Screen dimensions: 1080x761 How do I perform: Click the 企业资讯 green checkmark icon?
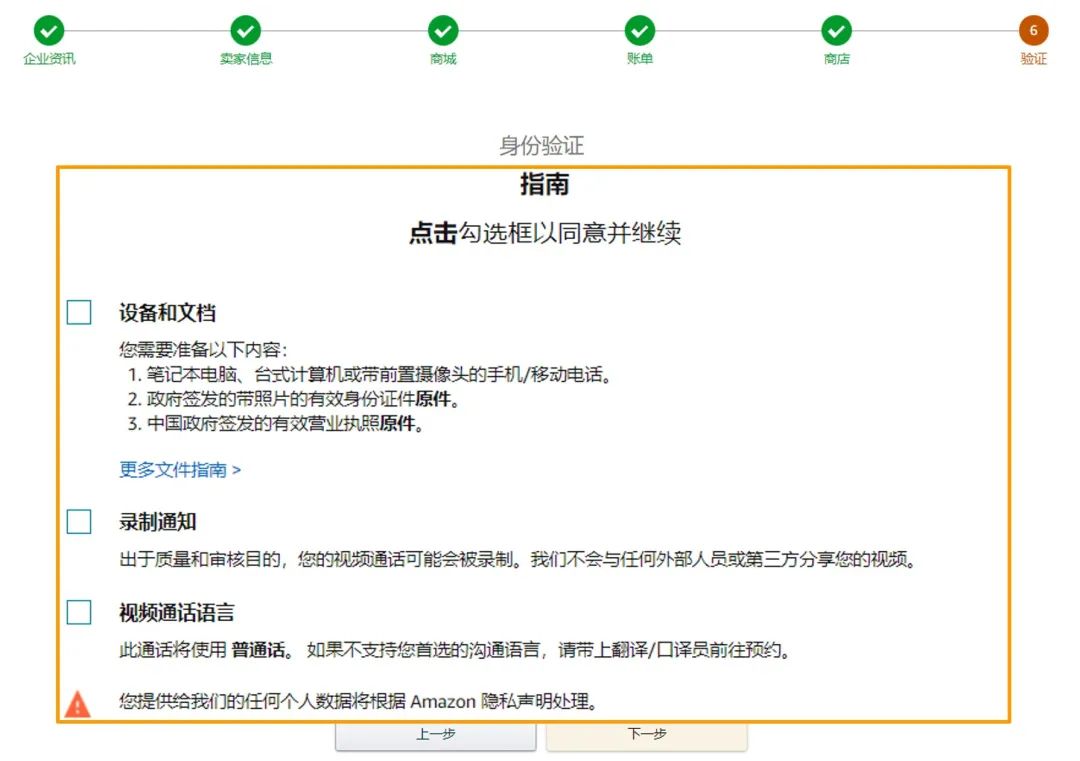pyautogui.click(x=49, y=30)
